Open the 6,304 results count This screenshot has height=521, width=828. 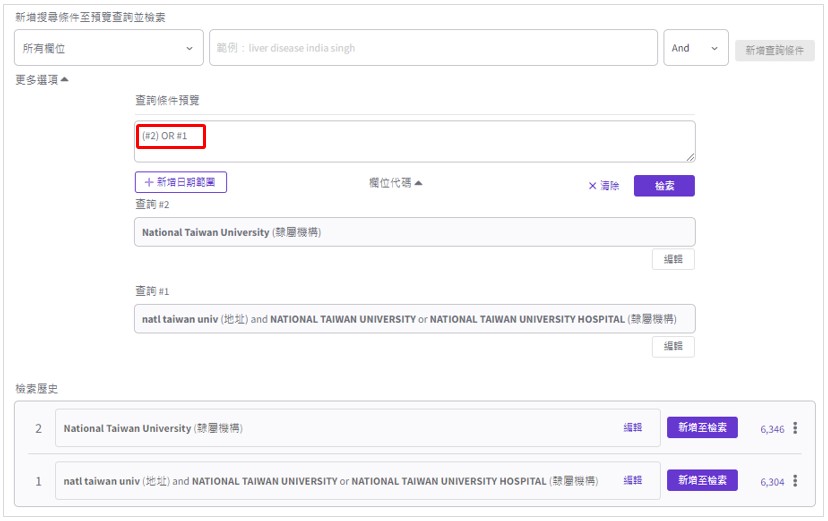coord(772,482)
